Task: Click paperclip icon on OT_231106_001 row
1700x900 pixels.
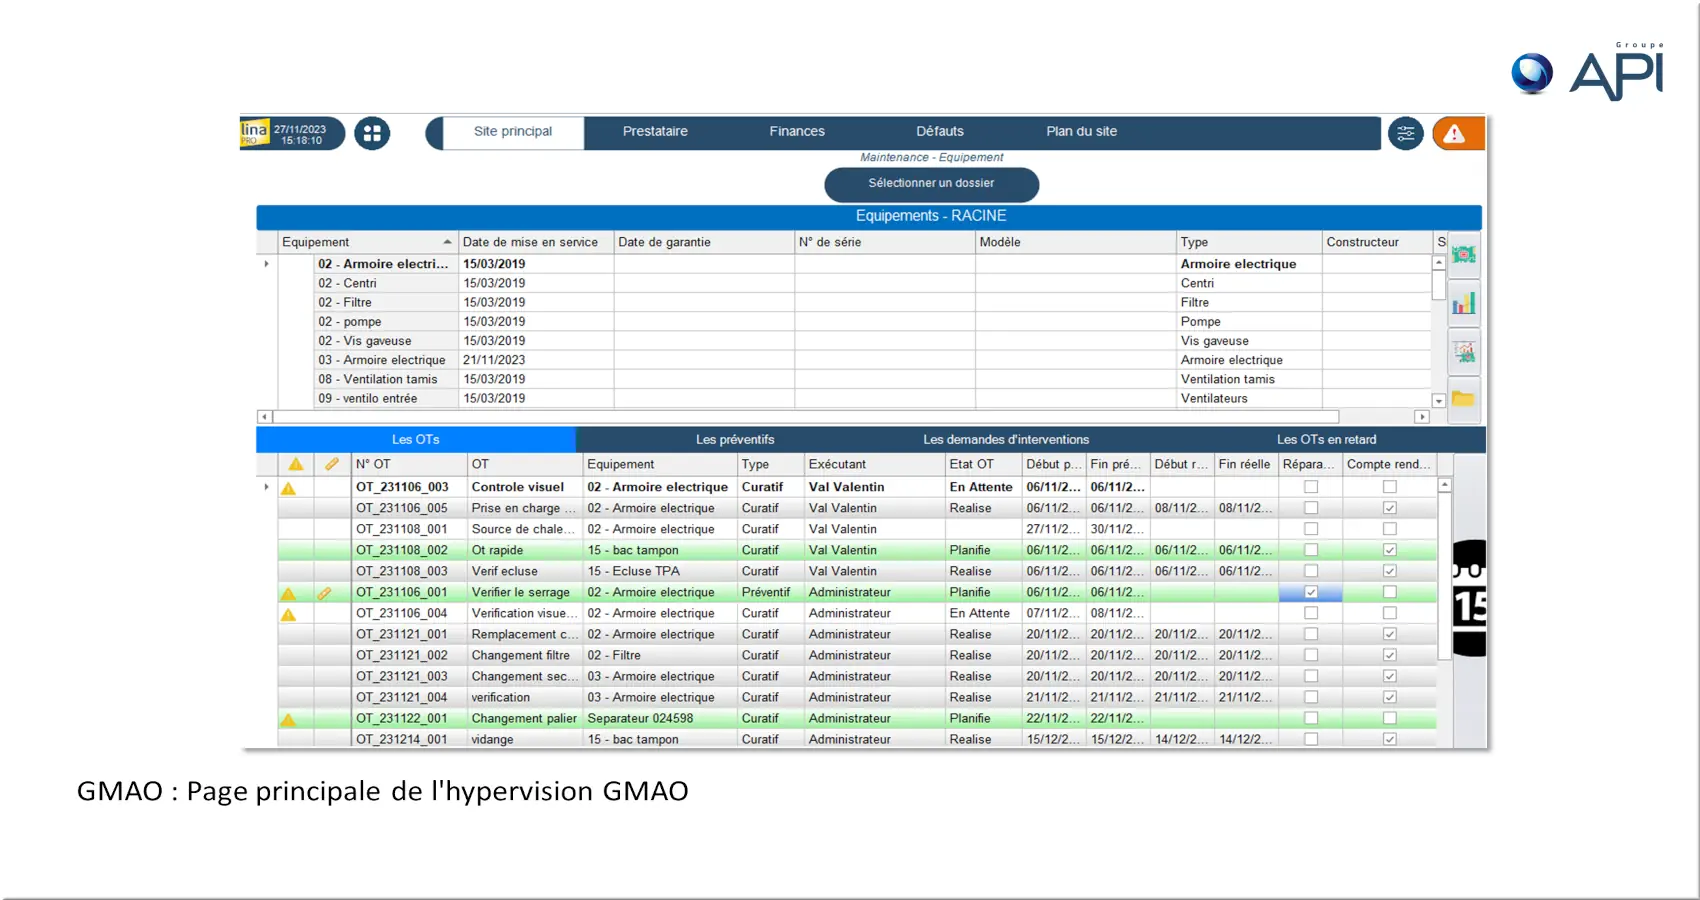Action: tap(325, 593)
